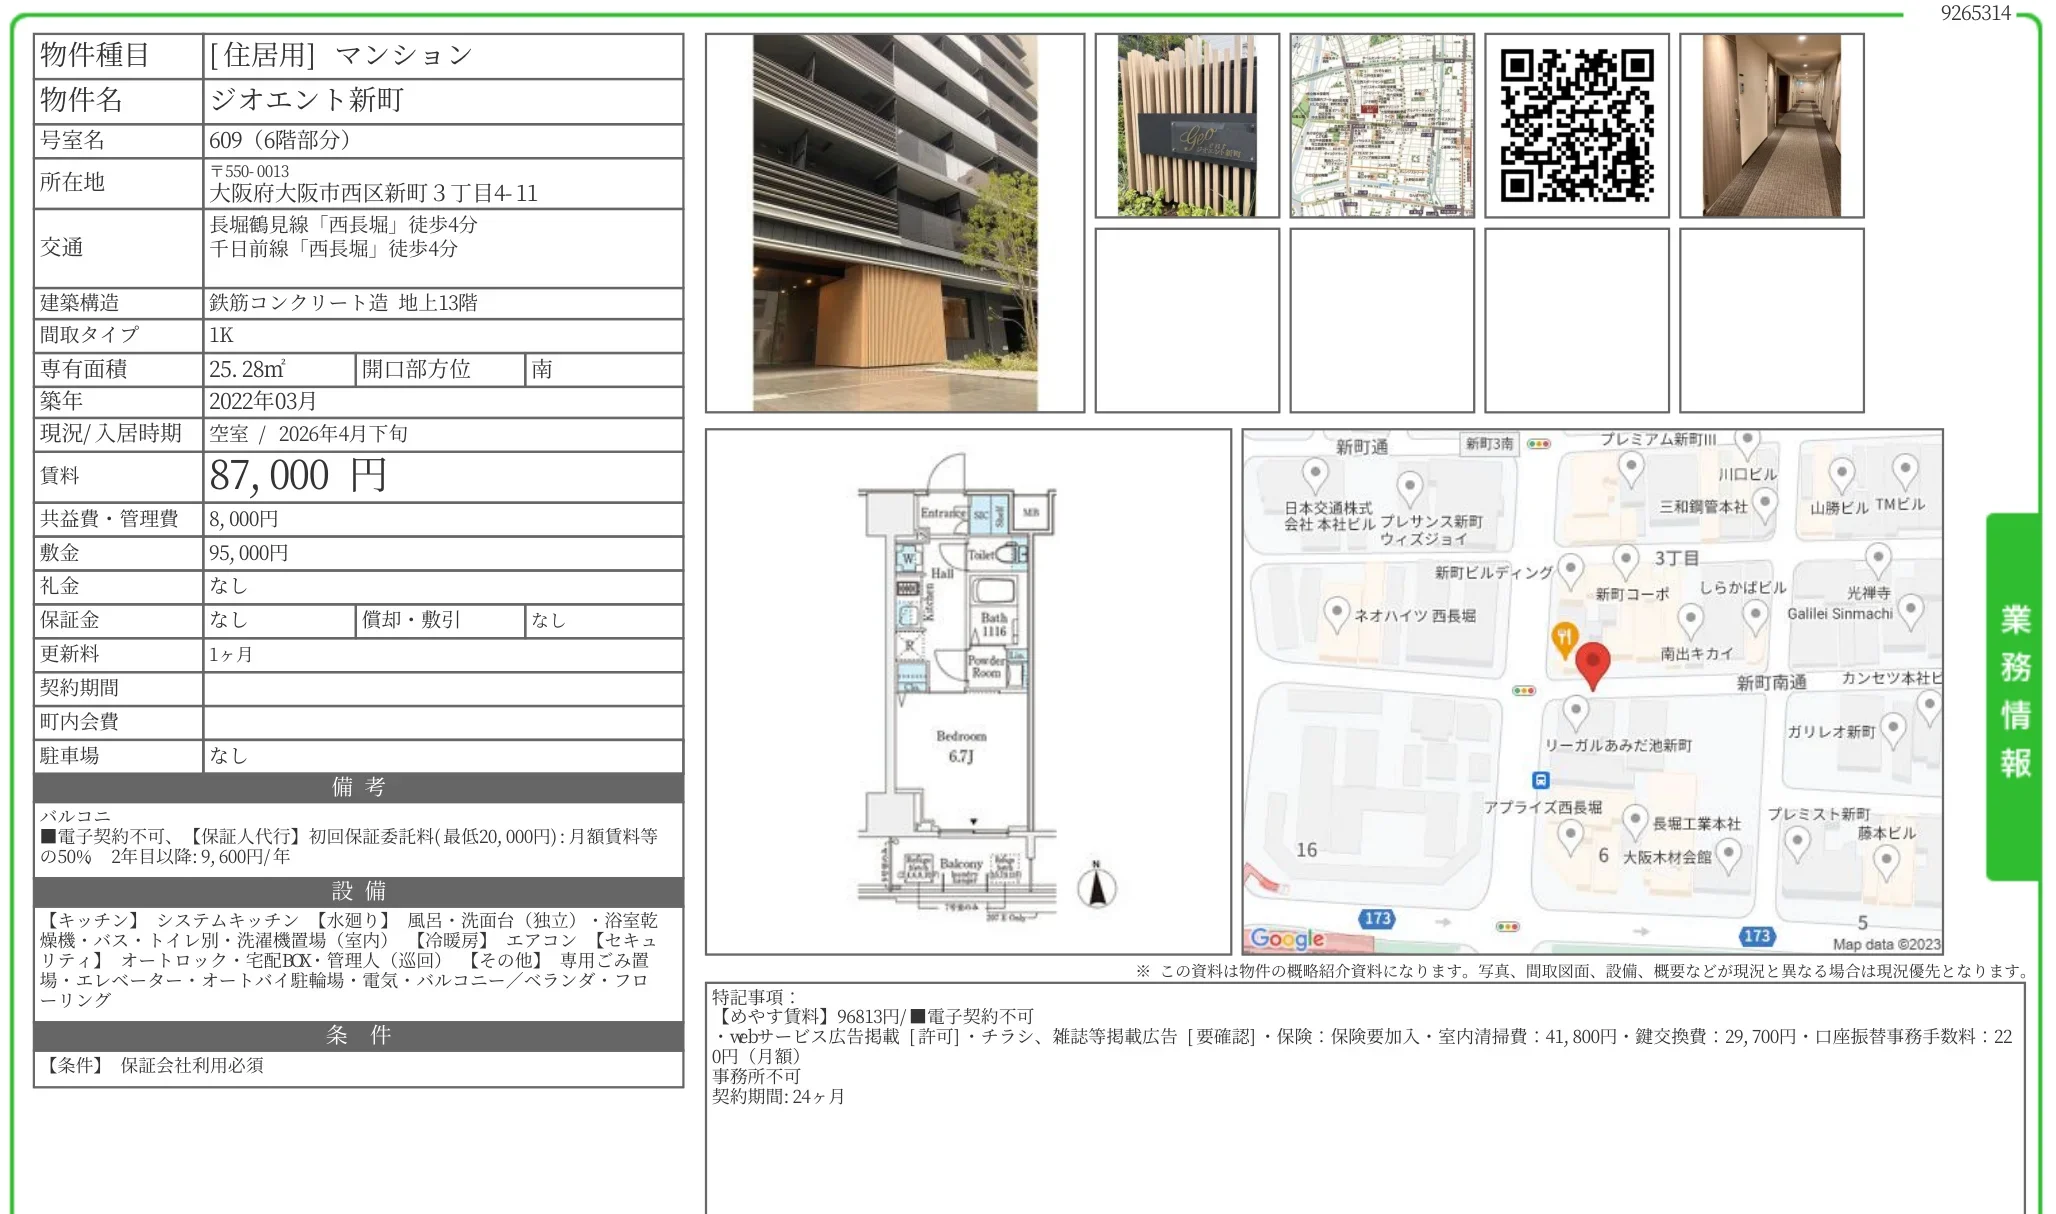Scan the QR code of the listing
The height and width of the screenshot is (1214, 2056).
[1577, 124]
